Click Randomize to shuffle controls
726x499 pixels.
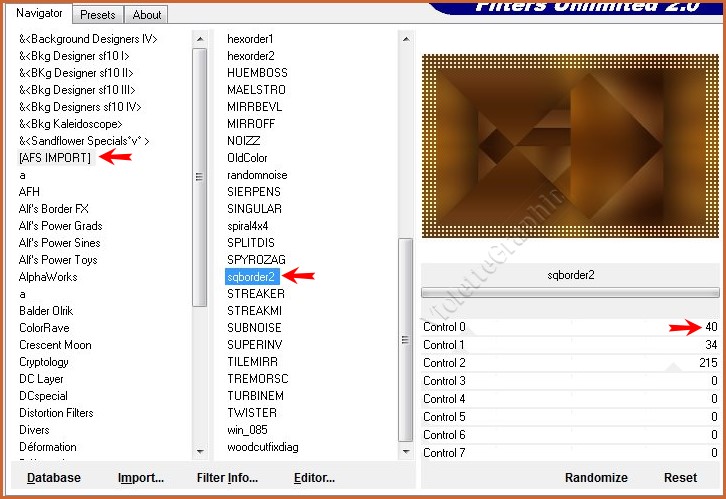pos(596,478)
